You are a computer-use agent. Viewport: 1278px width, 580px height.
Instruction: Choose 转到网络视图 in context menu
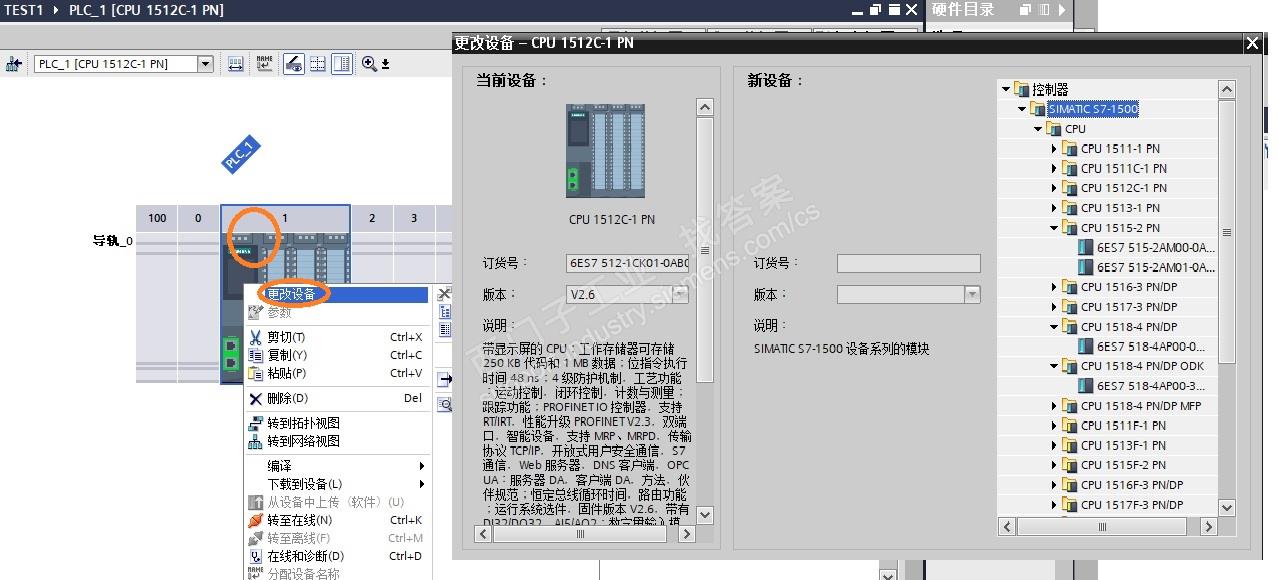338,441
